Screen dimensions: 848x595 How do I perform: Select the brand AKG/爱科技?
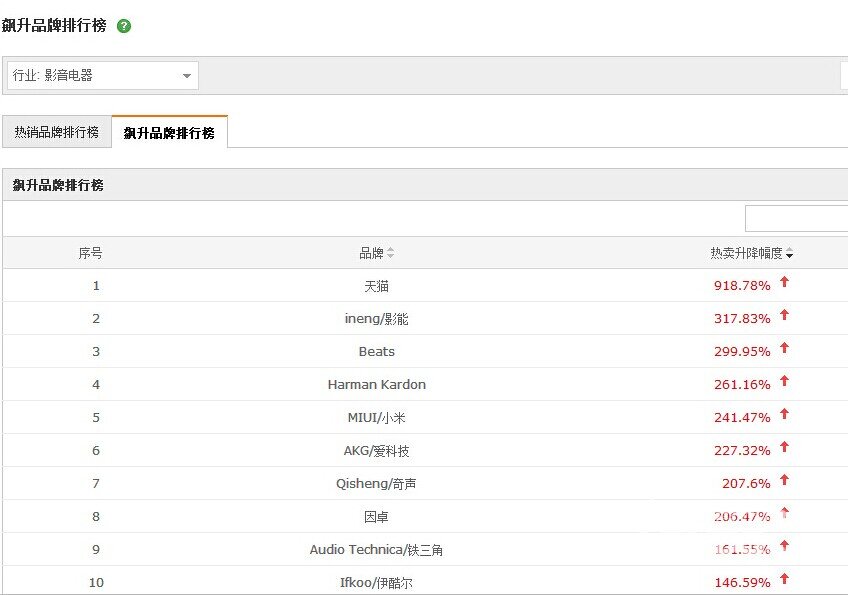coord(376,451)
